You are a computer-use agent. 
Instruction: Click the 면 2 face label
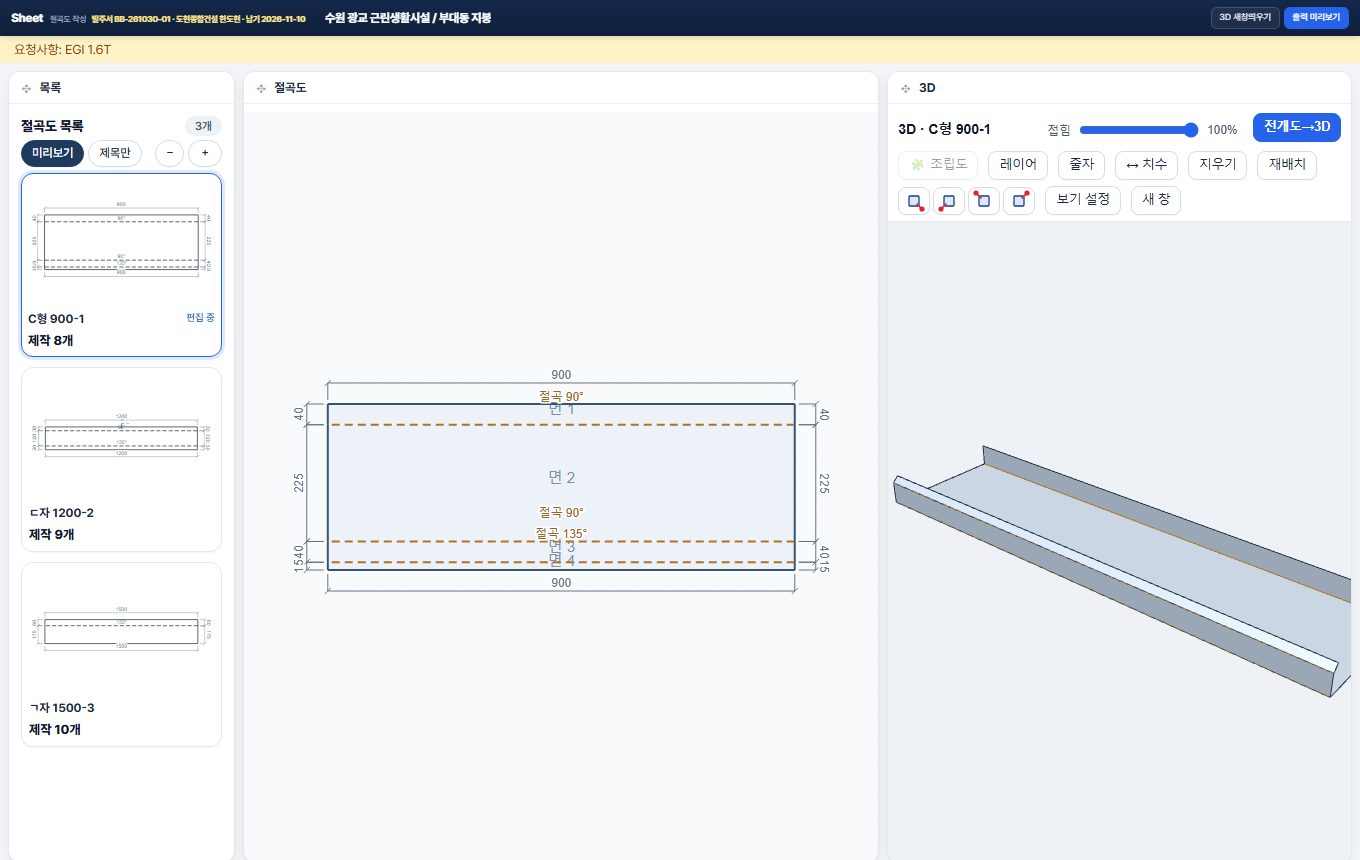561,477
